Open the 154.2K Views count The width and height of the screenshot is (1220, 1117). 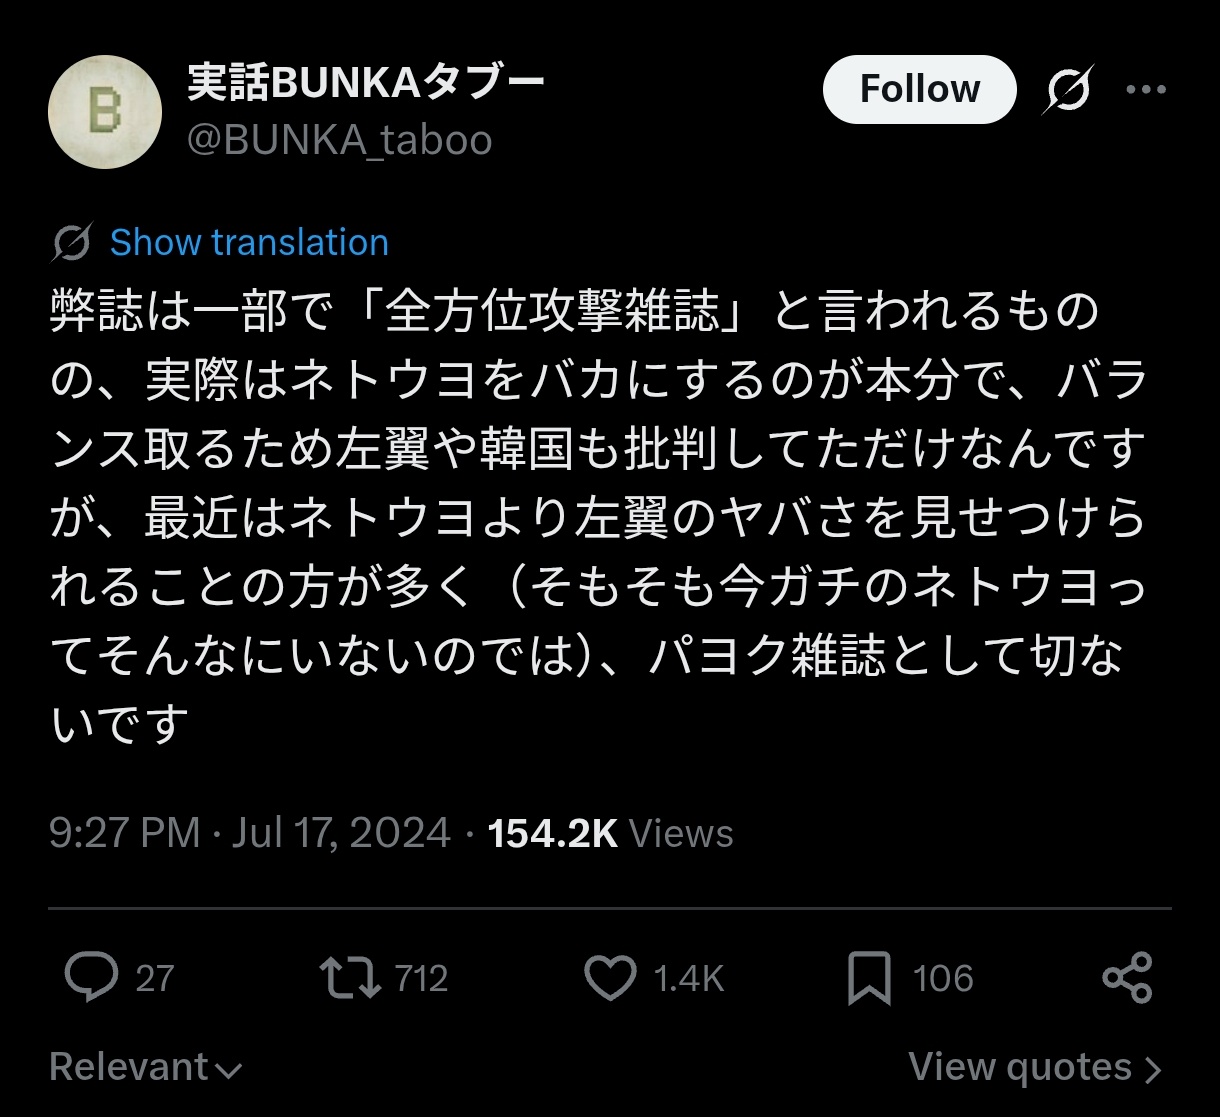pos(610,833)
